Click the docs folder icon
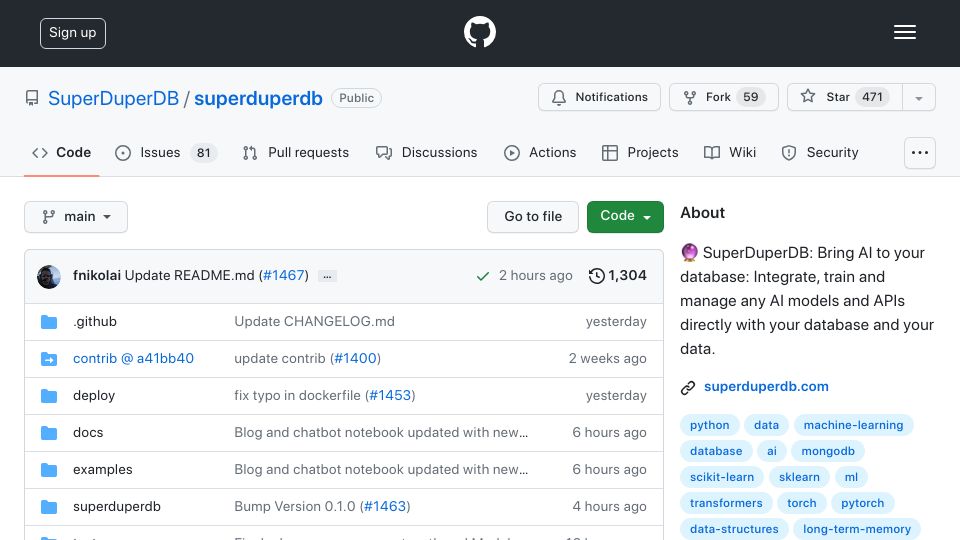 [49, 433]
